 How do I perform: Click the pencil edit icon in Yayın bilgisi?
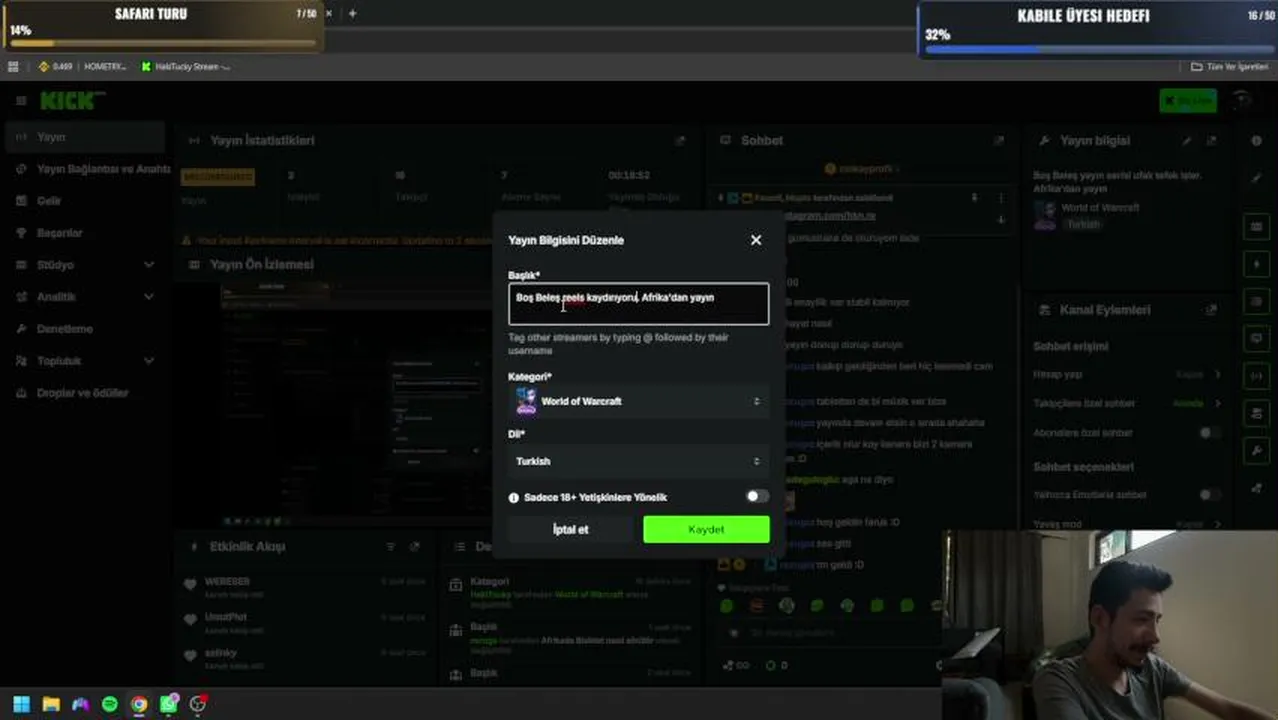(x=1187, y=141)
